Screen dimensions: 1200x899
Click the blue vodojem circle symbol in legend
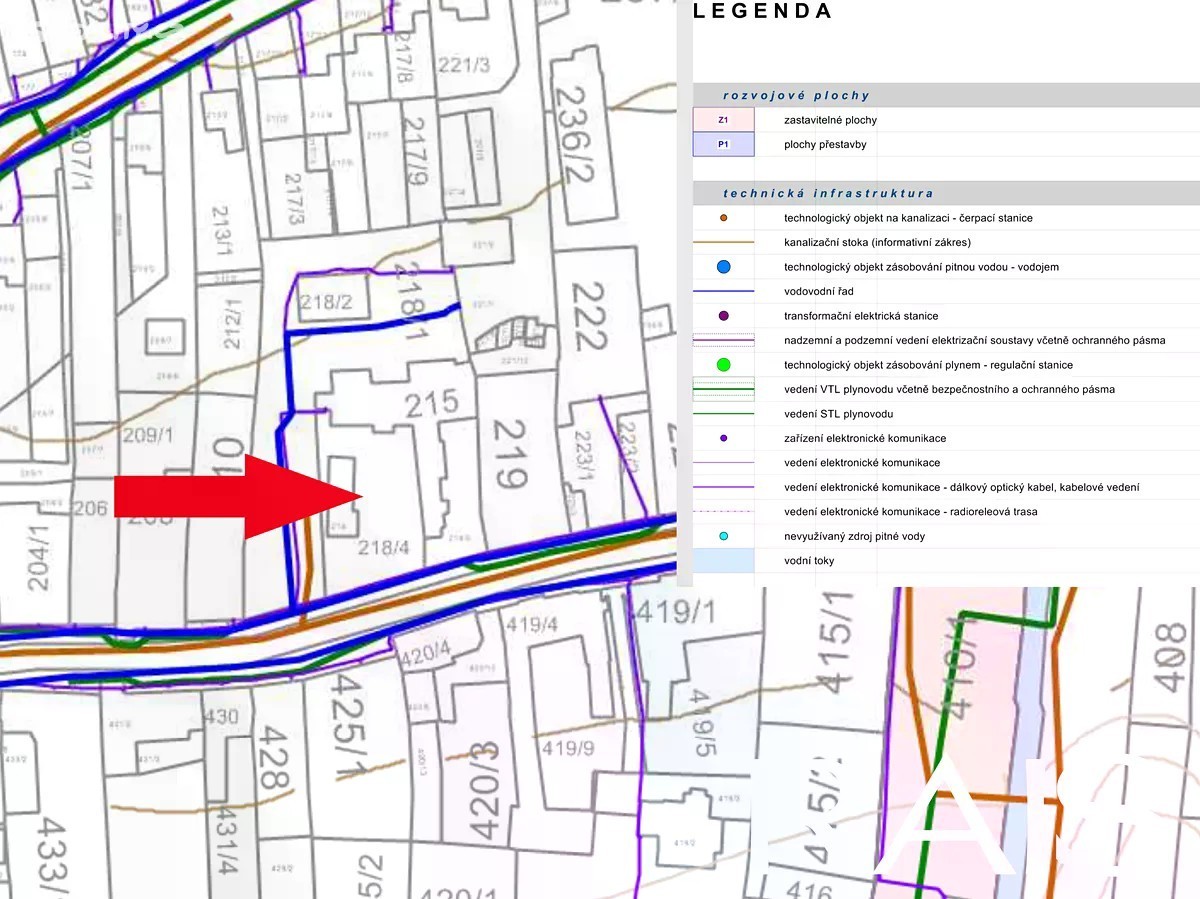click(723, 267)
